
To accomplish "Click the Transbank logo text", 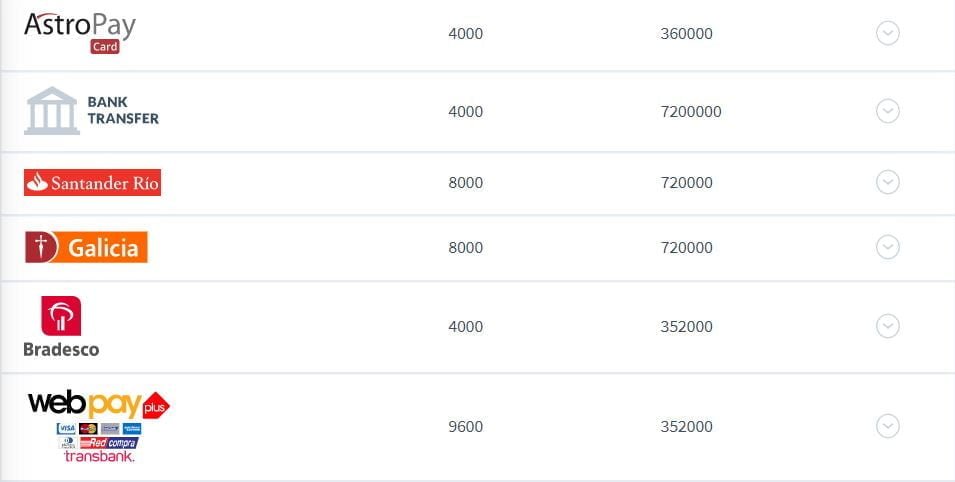I will [x=99, y=456].
